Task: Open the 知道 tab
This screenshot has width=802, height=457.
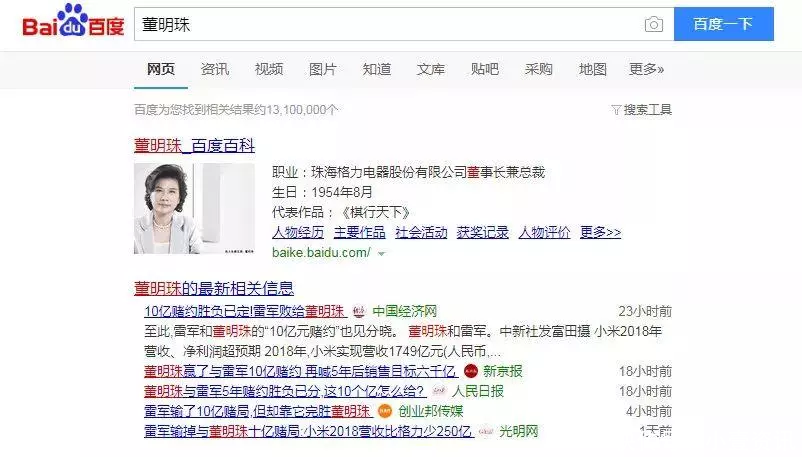Action: [x=377, y=69]
